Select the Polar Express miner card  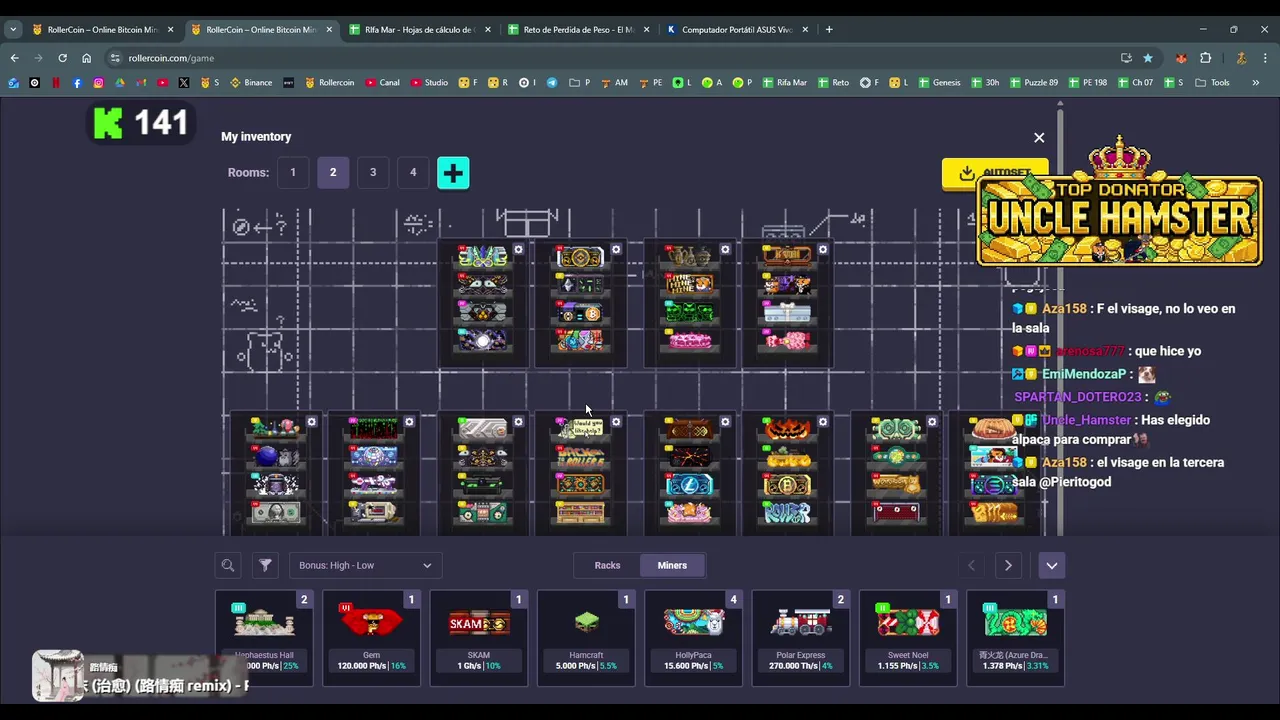click(801, 638)
